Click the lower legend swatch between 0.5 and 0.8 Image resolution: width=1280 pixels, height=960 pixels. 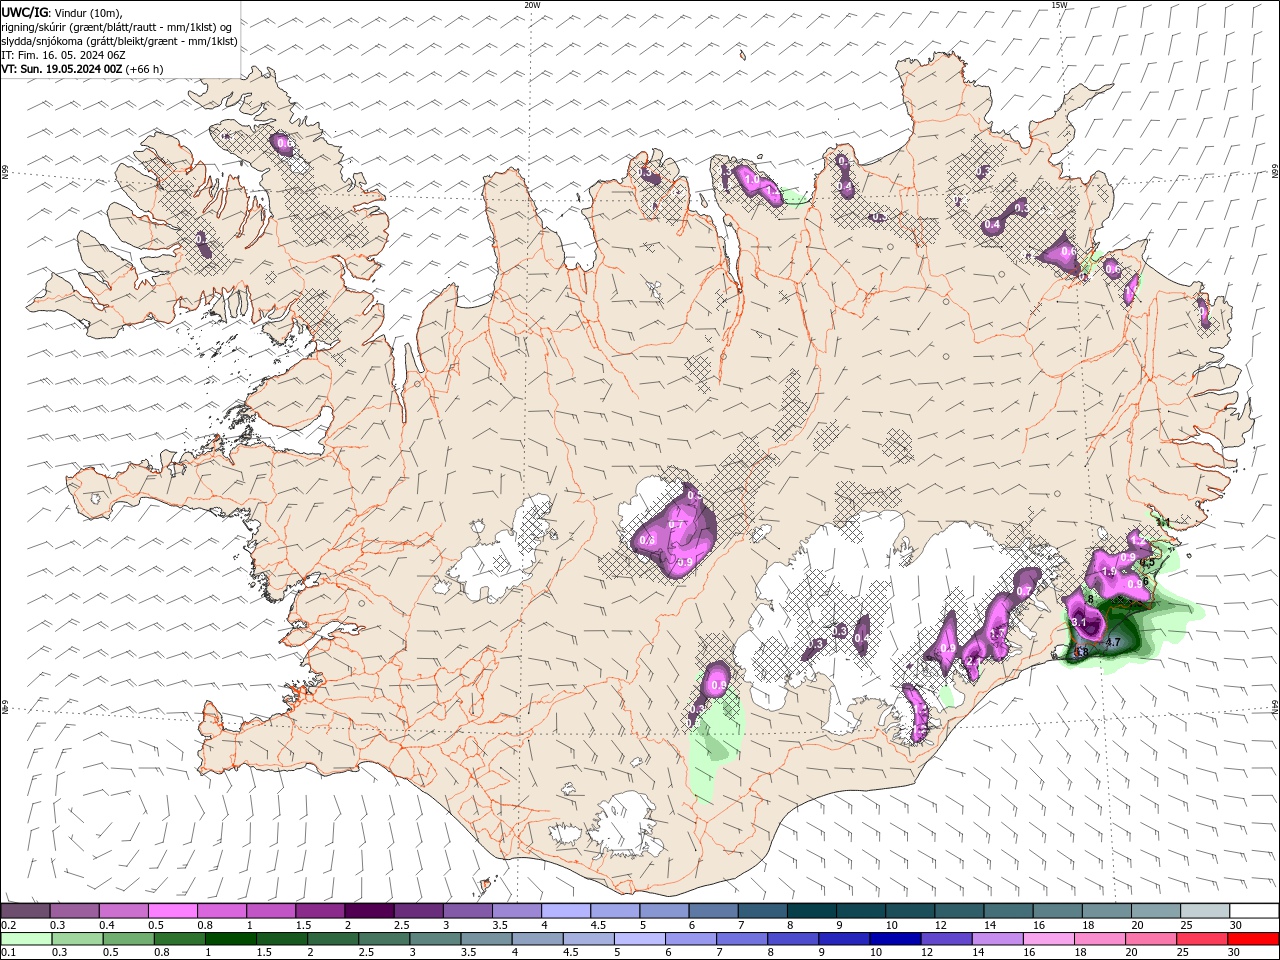pyautogui.click(x=128, y=939)
